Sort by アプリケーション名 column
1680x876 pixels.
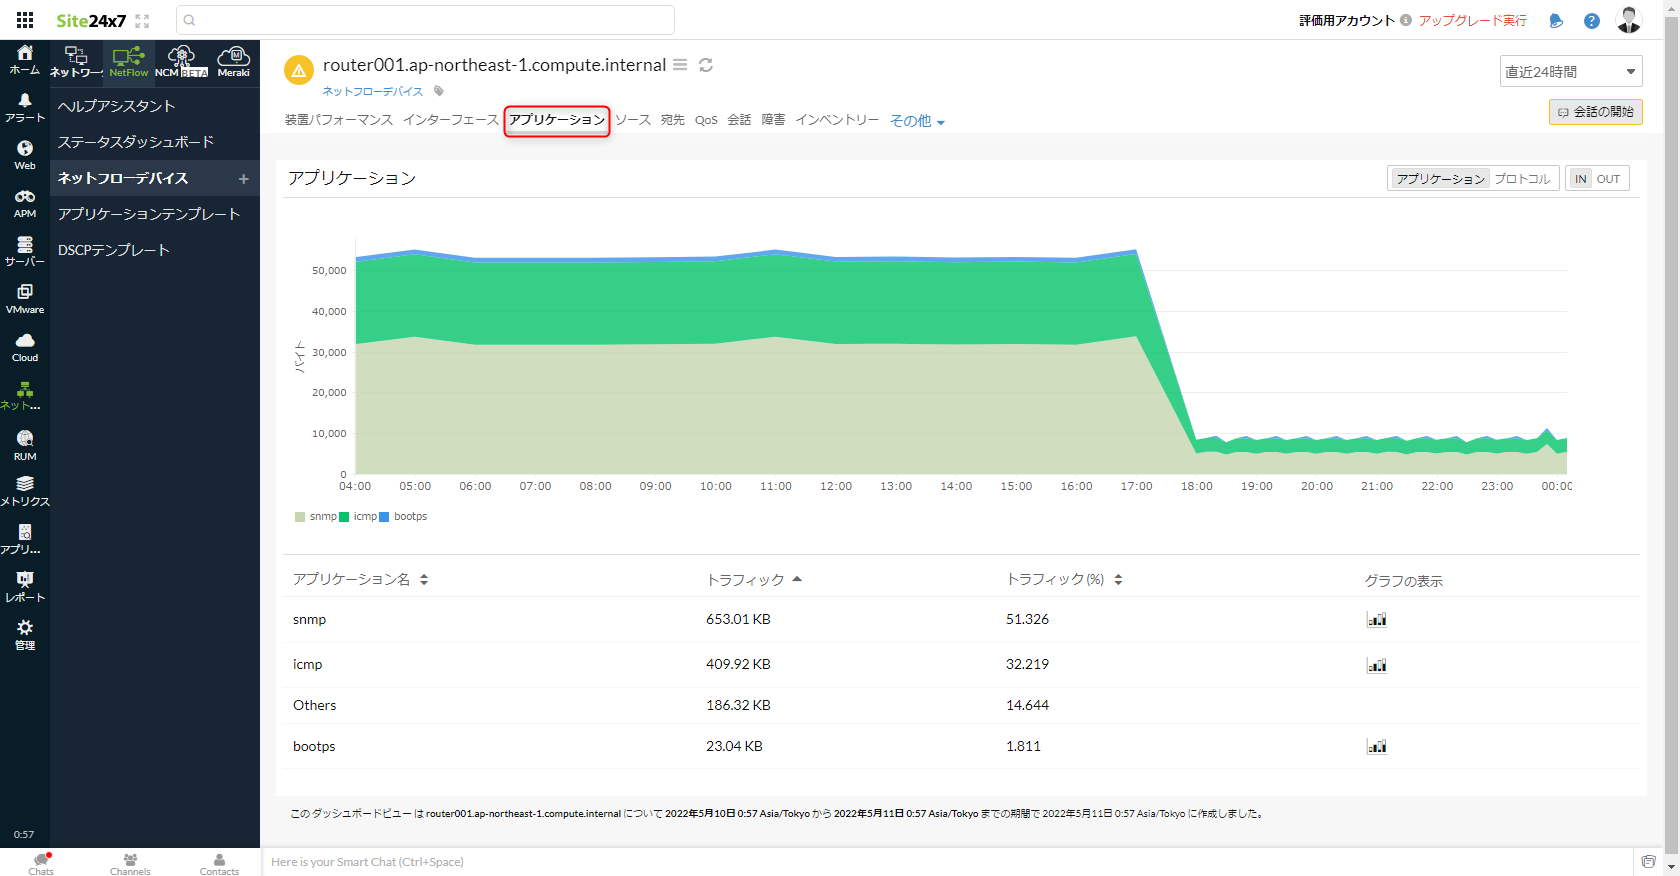pos(360,580)
